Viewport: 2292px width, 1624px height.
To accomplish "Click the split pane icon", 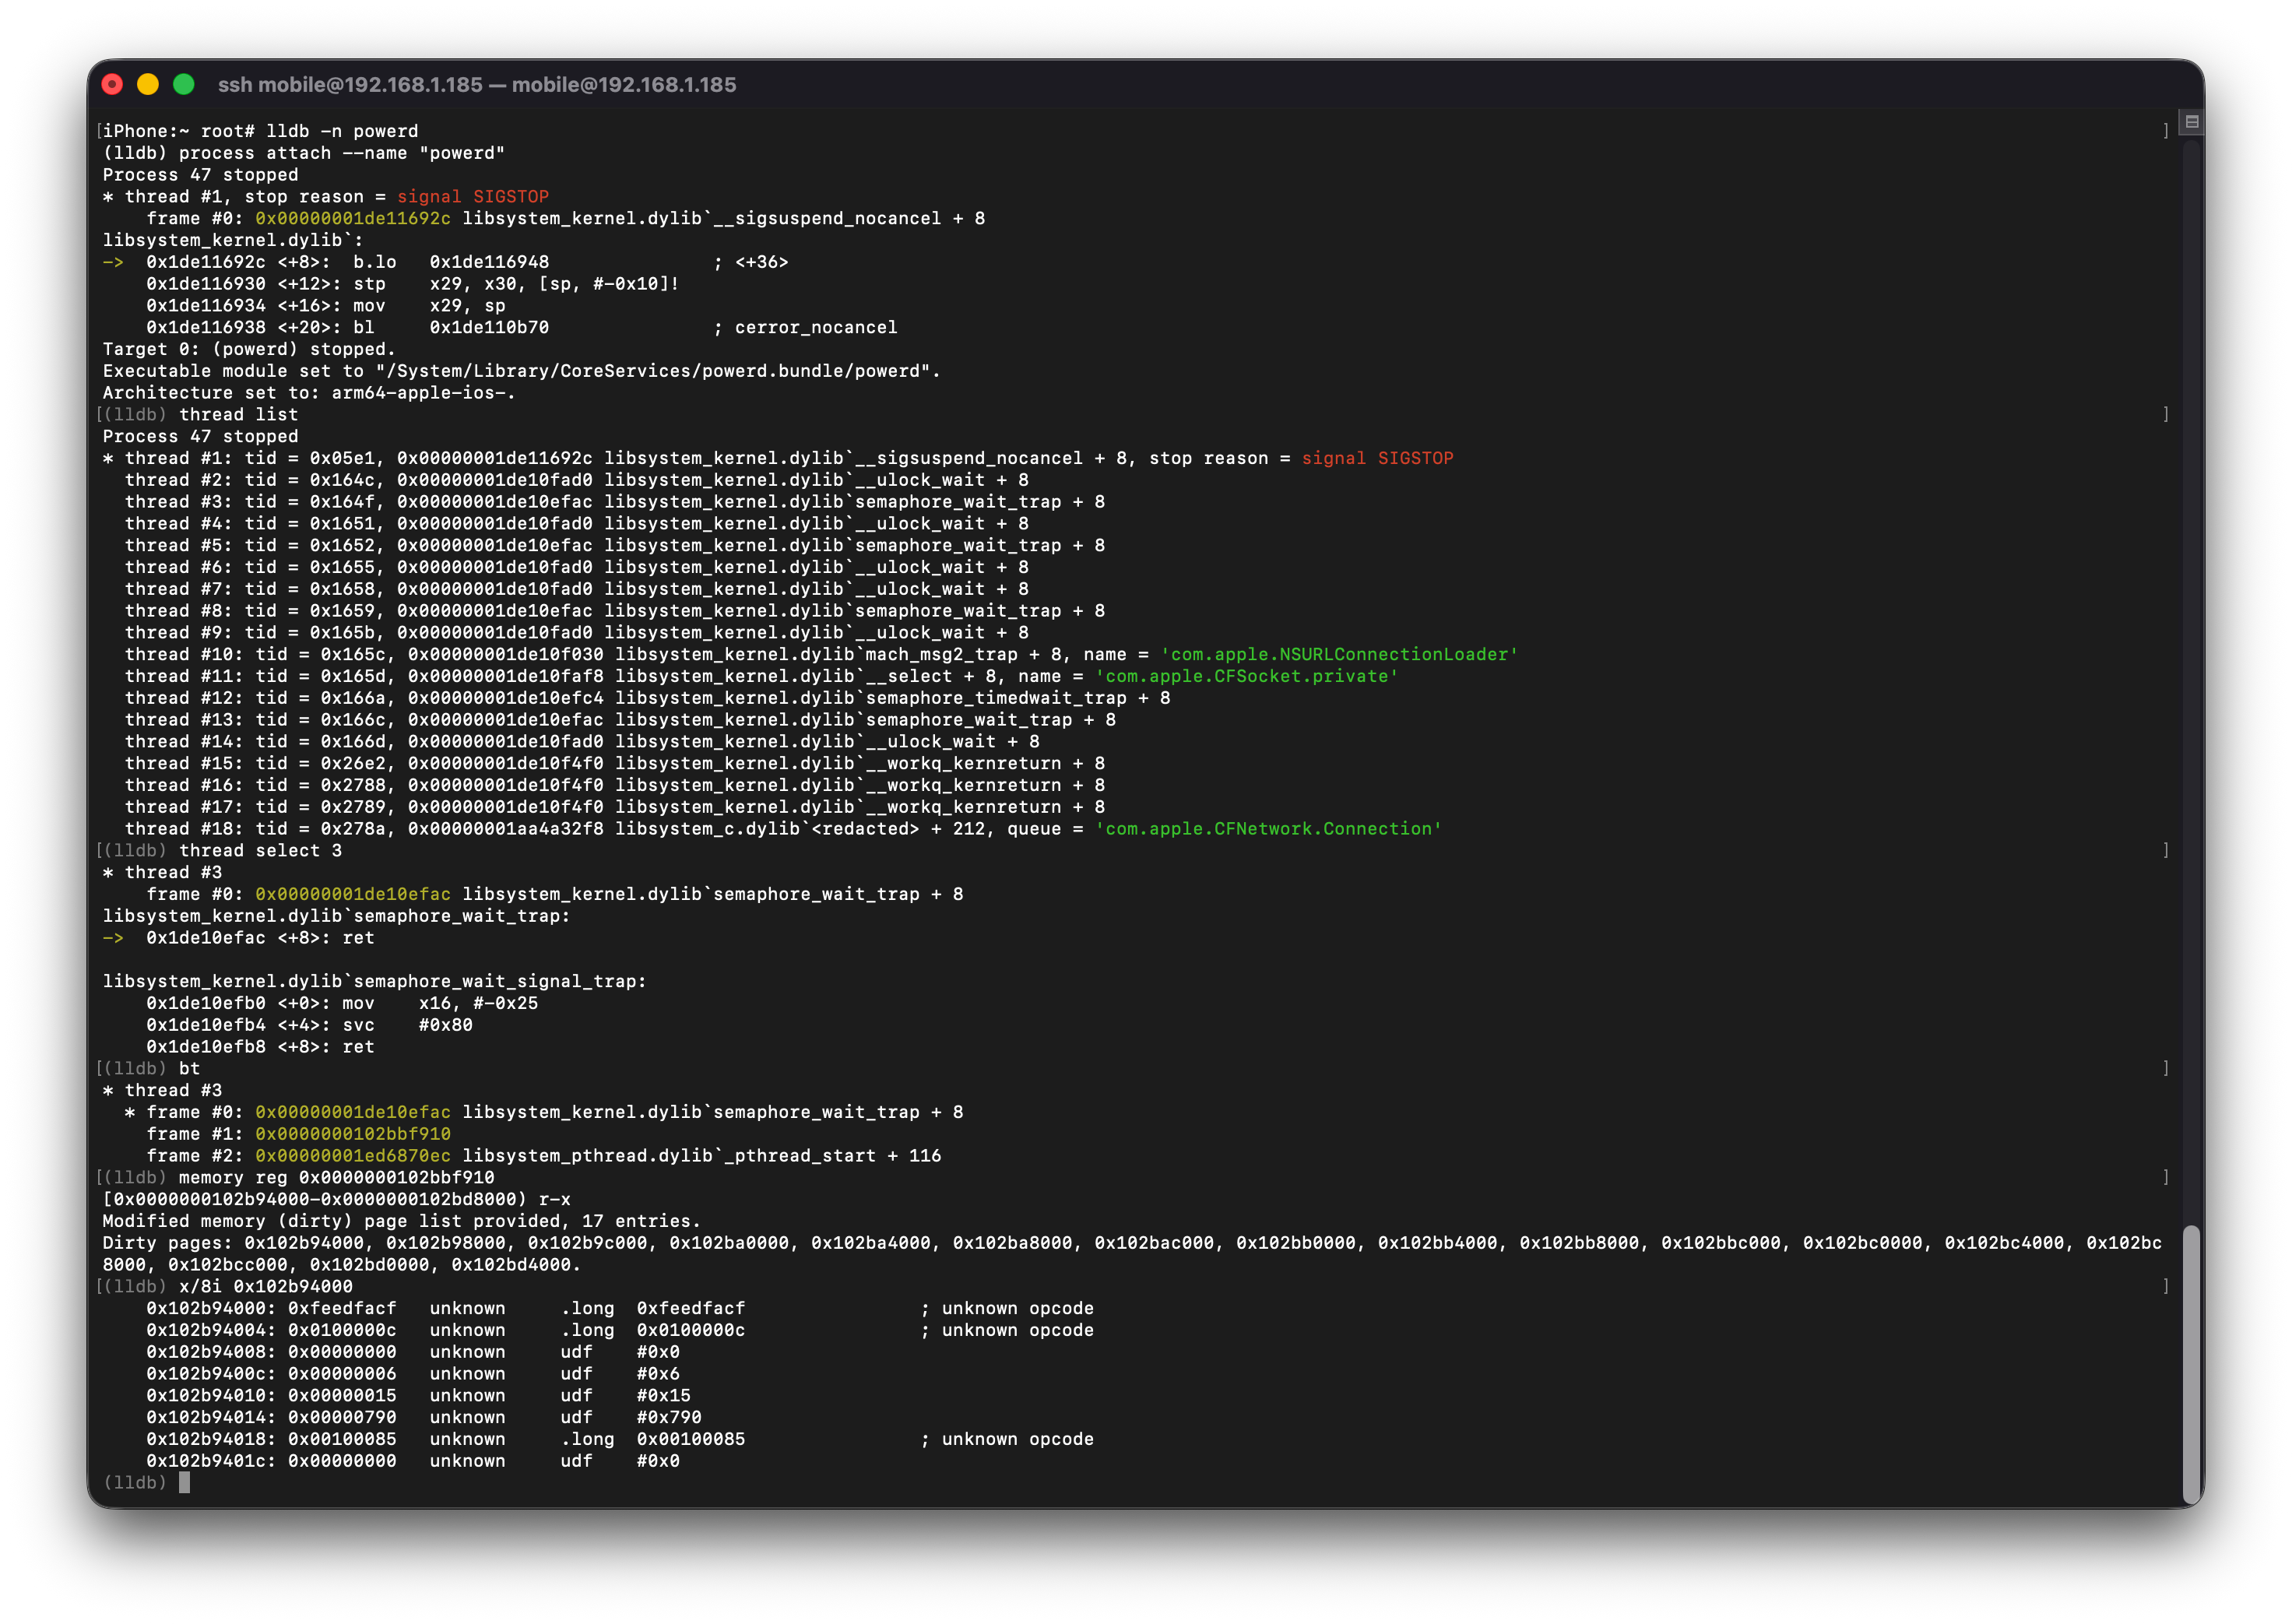I will 2191,122.
